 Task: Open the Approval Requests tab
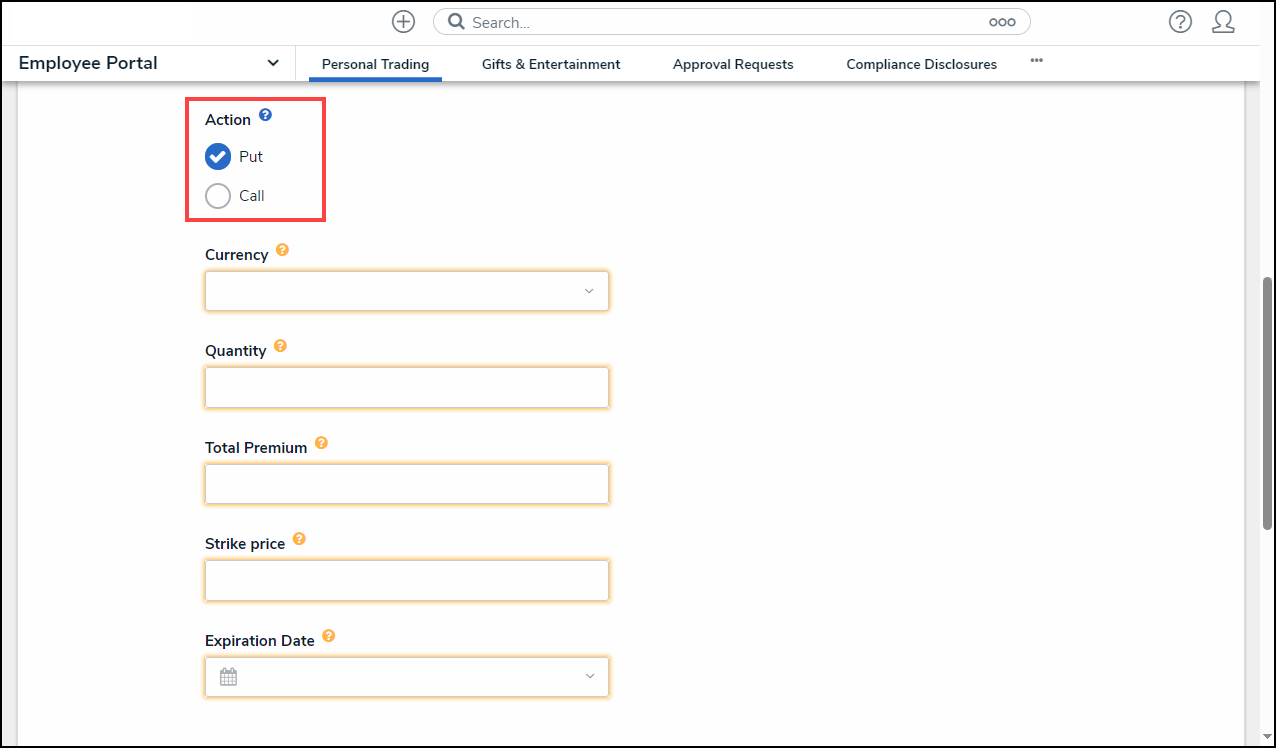[x=733, y=64]
